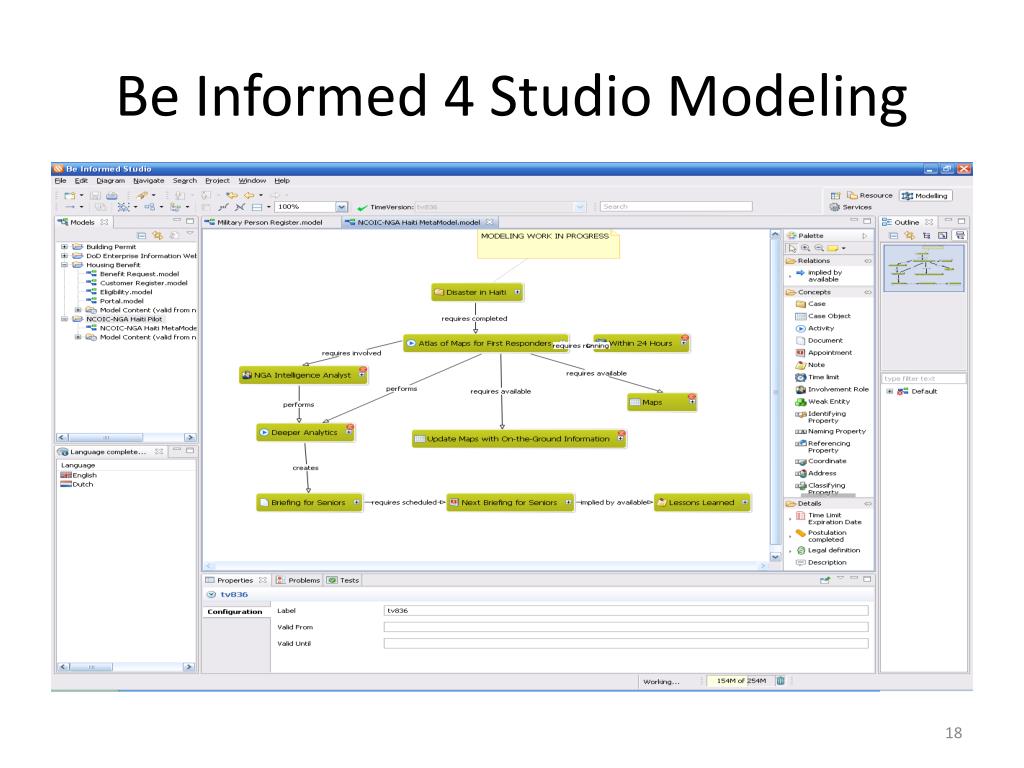Open the File menu
This screenshot has height=768, width=1024.
[x=61, y=181]
